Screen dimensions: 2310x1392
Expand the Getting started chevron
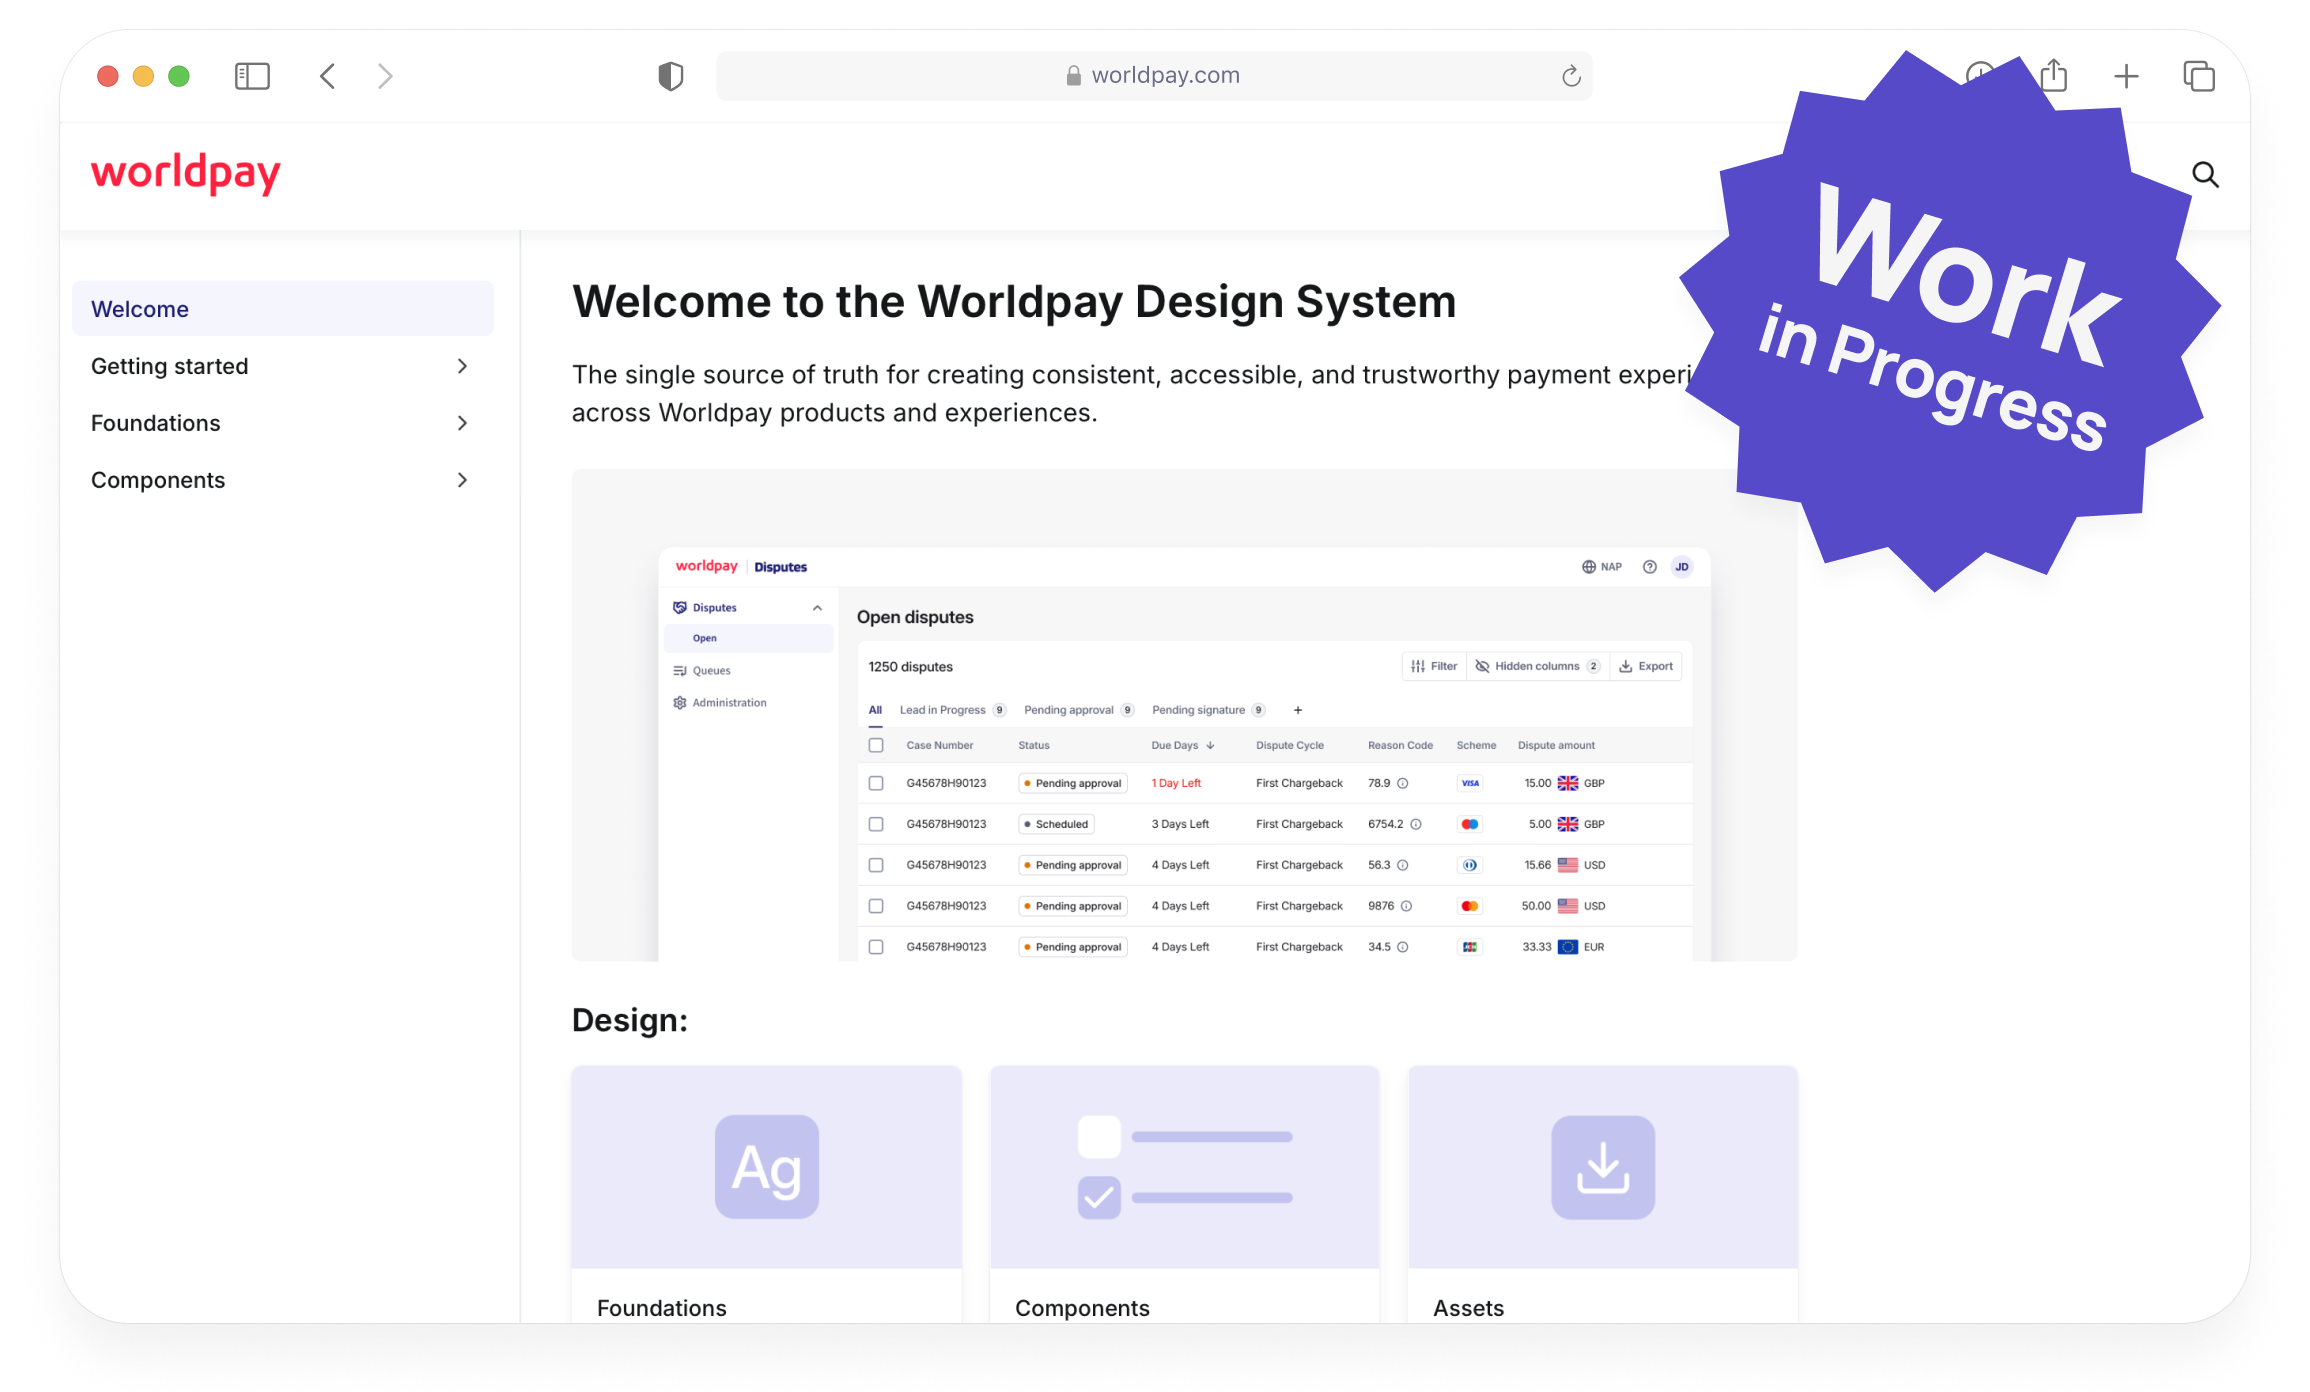click(x=462, y=367)
